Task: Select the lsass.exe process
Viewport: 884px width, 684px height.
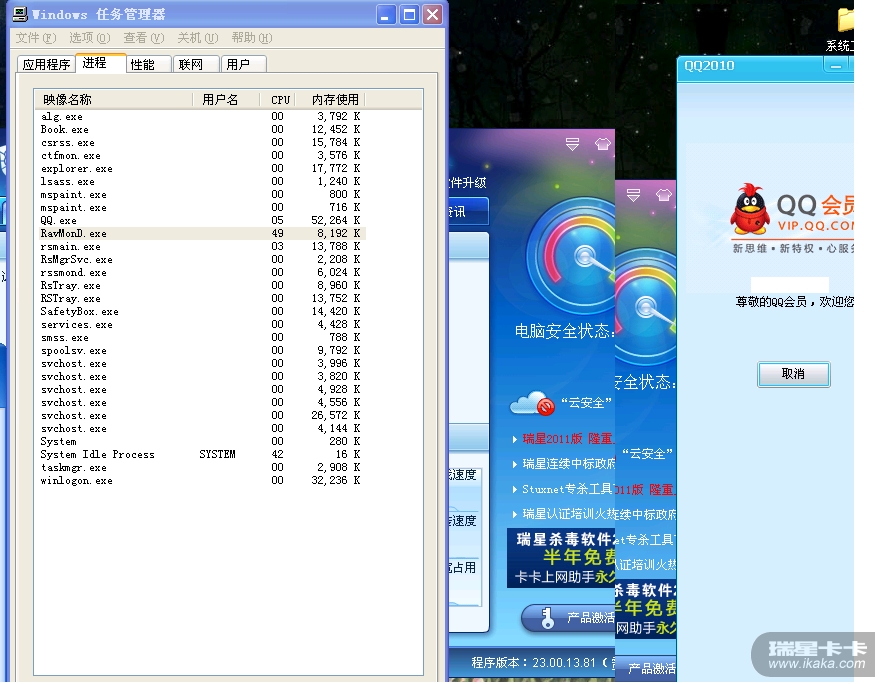Action: pos(201,182)
